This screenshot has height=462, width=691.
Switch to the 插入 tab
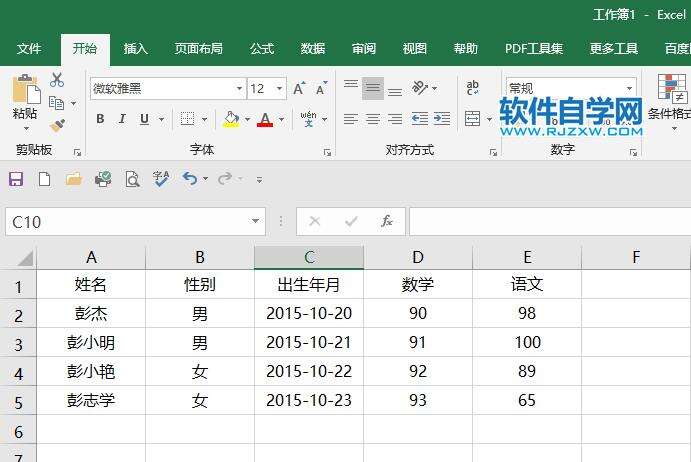coord(136,48)
